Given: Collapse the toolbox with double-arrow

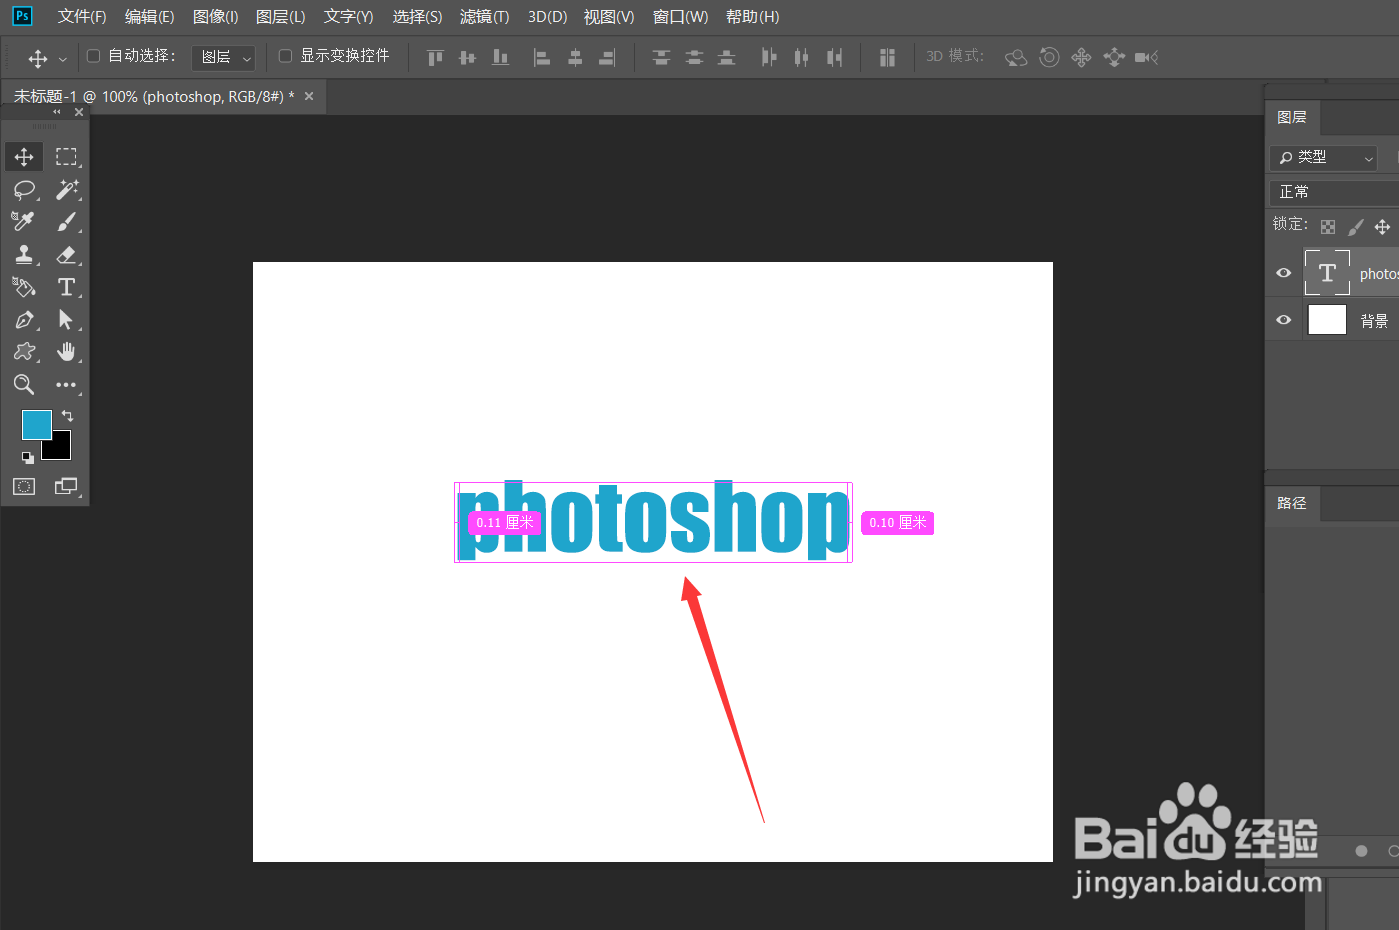Looking at the screenshot, I should coord(57,112).
